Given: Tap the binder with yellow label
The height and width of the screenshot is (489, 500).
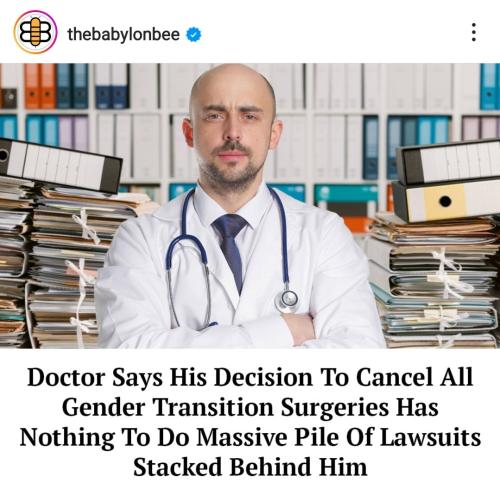Looking at the screenshot, I should tap(447, 201).
